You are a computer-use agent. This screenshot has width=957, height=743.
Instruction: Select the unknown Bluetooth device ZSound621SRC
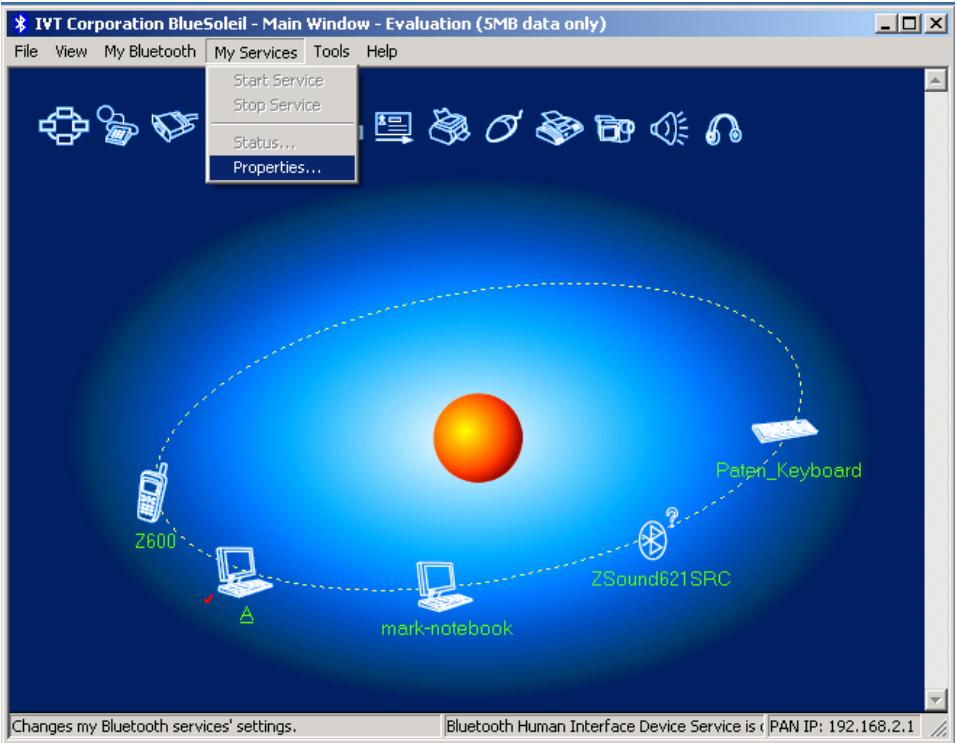point(657,534)
